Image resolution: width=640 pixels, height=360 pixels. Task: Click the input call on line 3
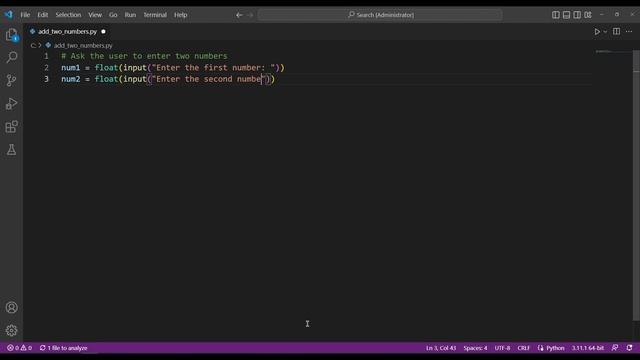[x=135, y=79]
